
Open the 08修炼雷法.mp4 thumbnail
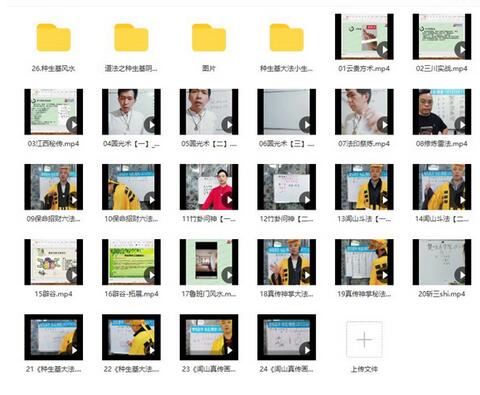[442, 112]
